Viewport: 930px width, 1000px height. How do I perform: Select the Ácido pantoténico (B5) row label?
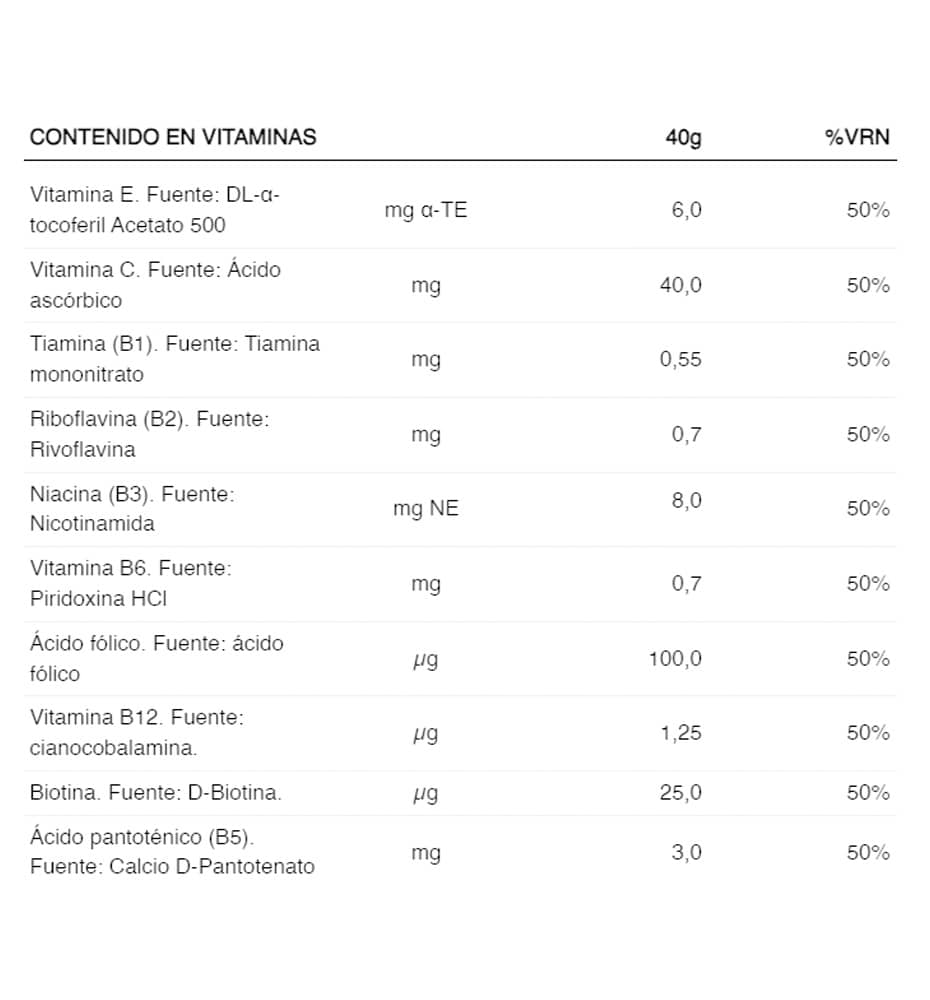[x=172, y=851]
